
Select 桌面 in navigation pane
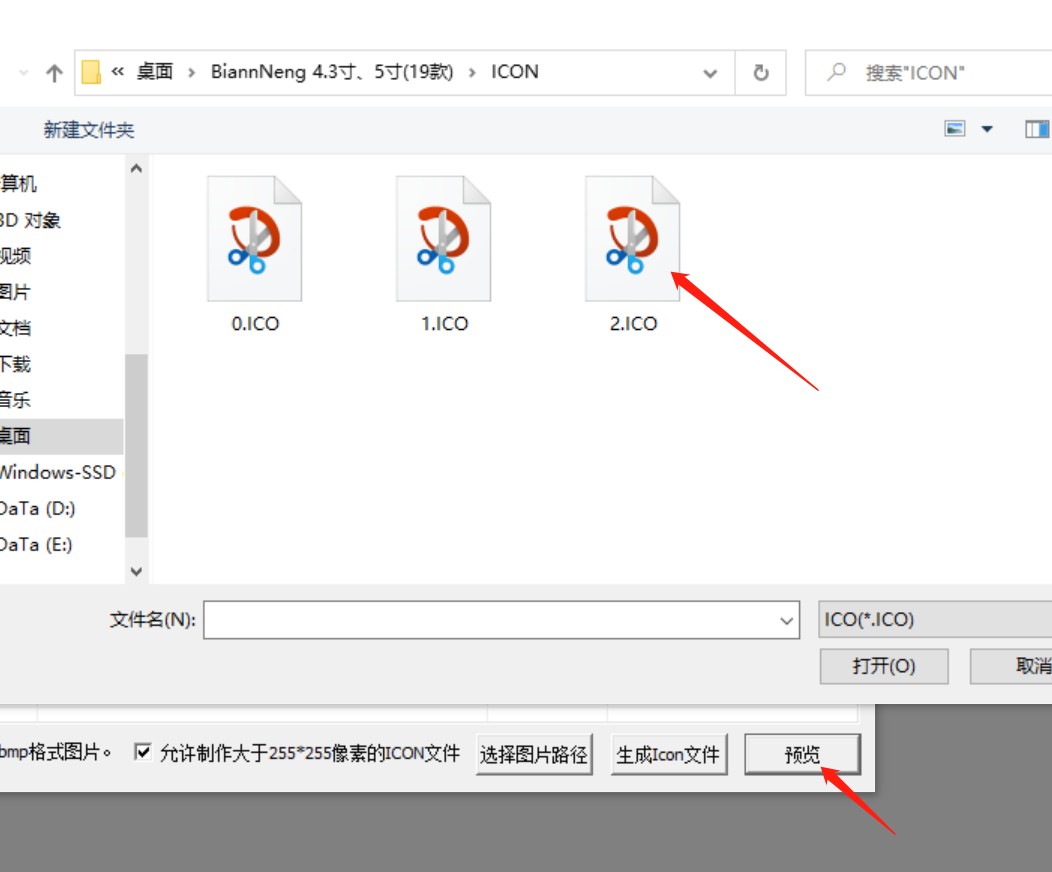pyautogui.click(x=61, y=436)
